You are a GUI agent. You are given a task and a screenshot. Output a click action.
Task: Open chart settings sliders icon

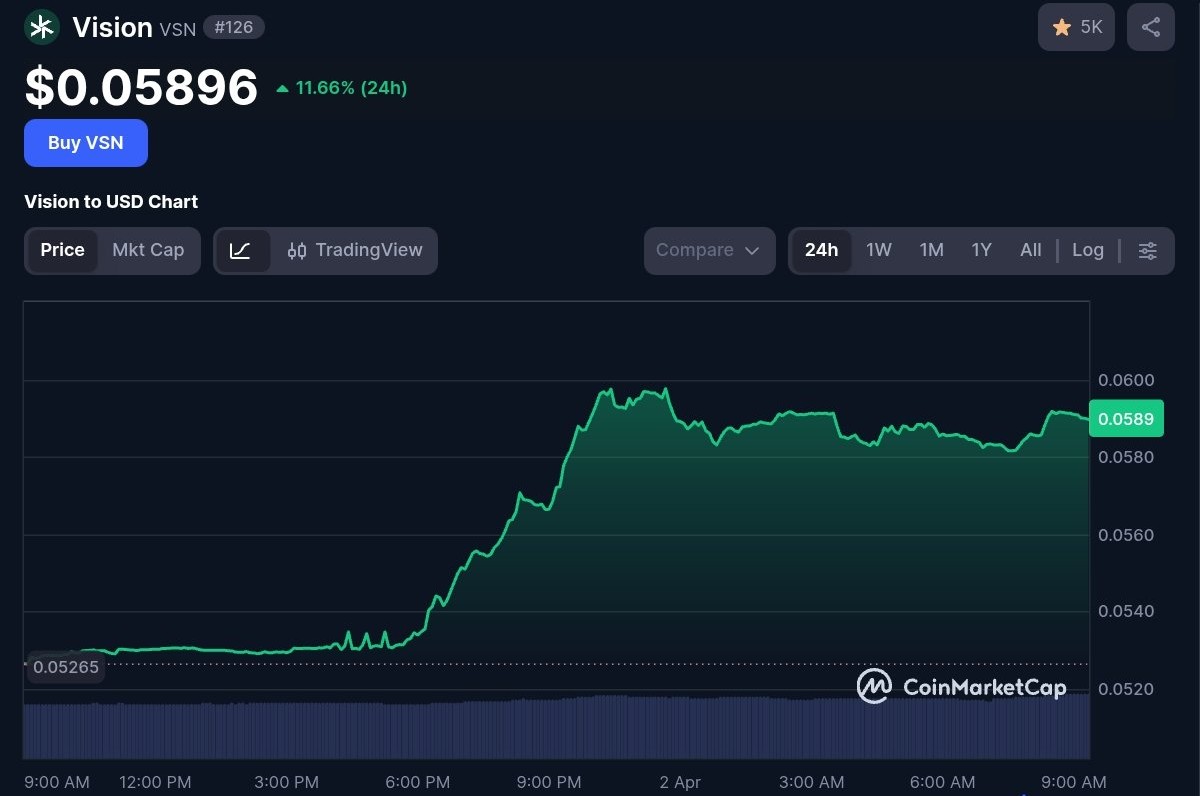coord(1148,250)
